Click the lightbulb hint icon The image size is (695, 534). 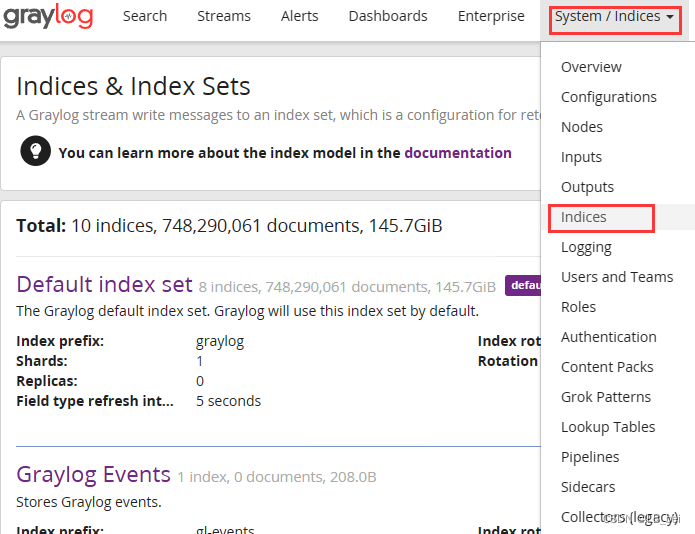tap(35, 152)
